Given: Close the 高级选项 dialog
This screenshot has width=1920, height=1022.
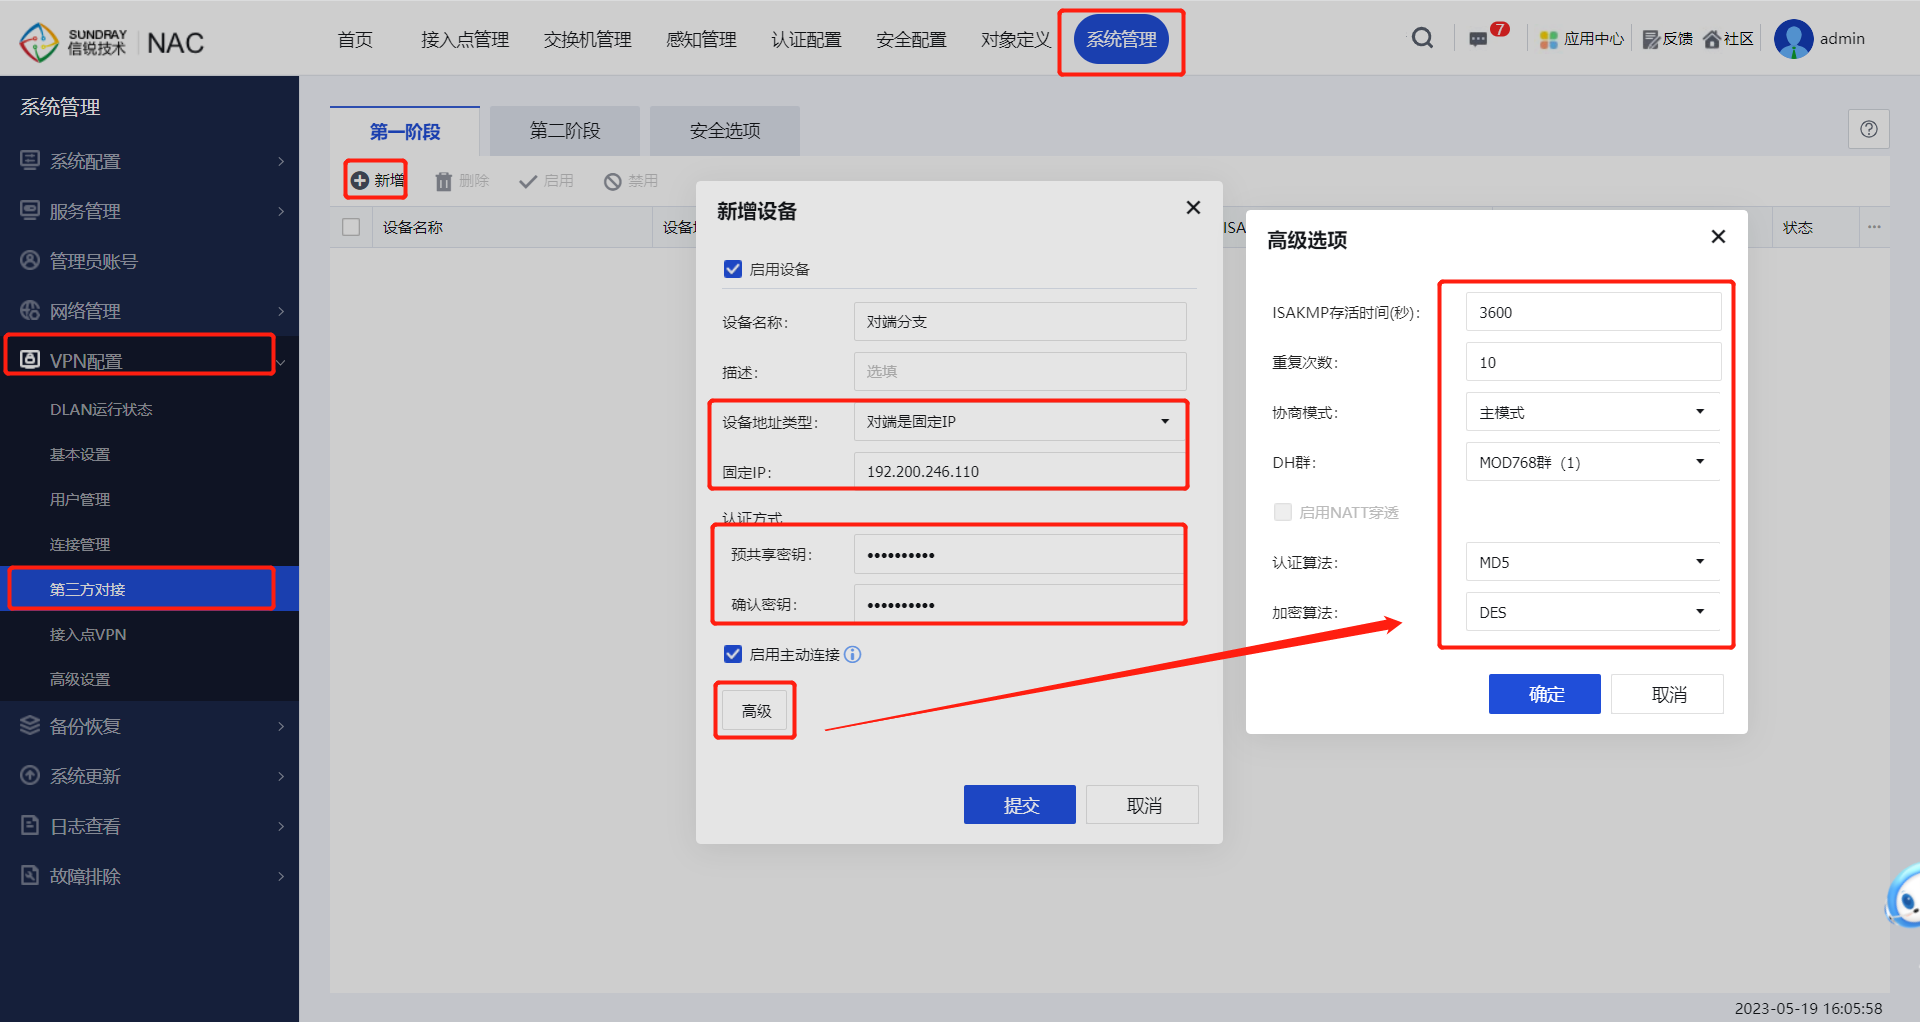Looking at the screenshot, I should 1718,237.
